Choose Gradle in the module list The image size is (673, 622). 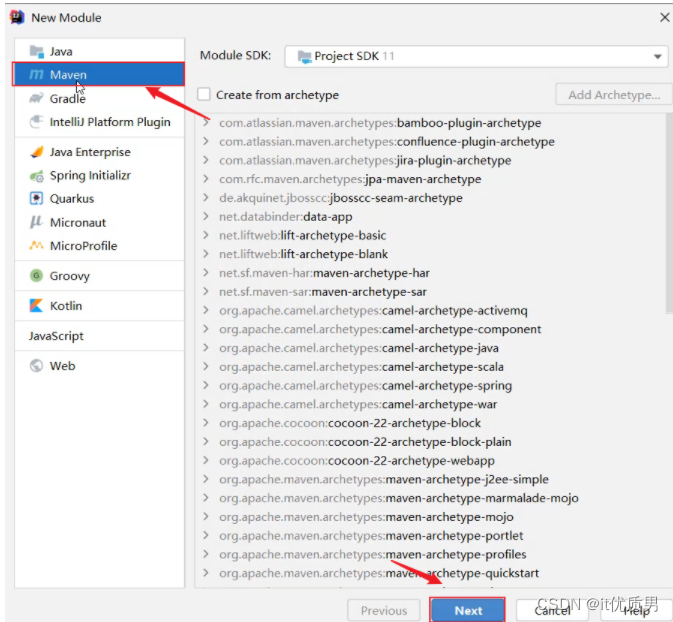pyautogui.click(x=100, y=98)
